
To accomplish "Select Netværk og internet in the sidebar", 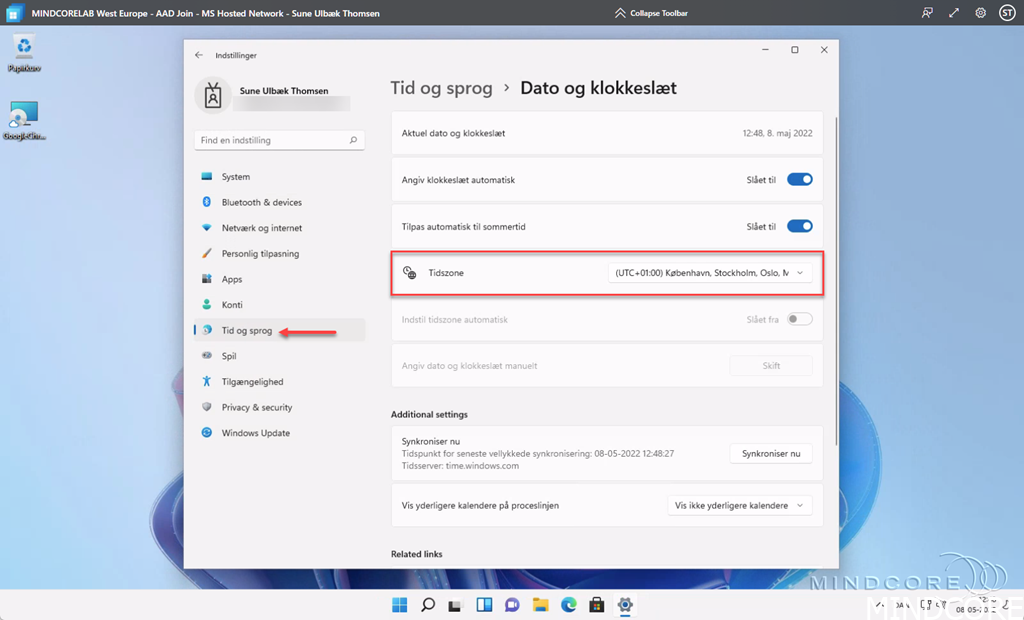I will 261,228.
